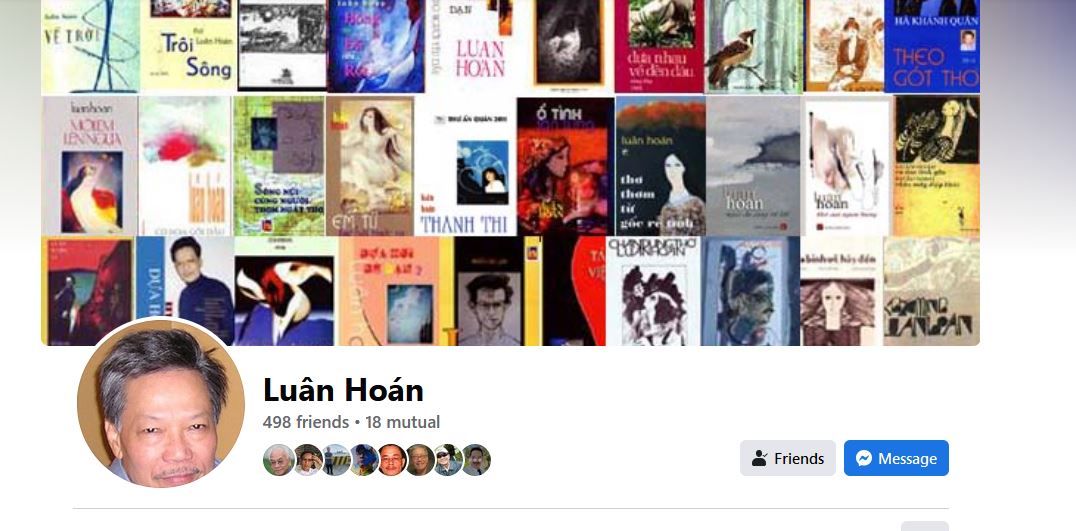Select the blue THEO GÓT THƠ book cover
Viewport: 1076px width, 531px height.
[932, 46]
